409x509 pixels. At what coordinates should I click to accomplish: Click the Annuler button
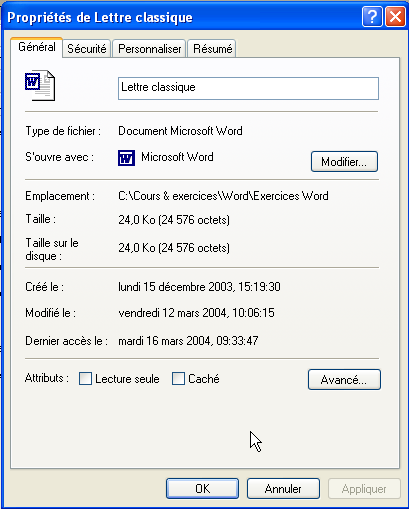click(283, 489)
